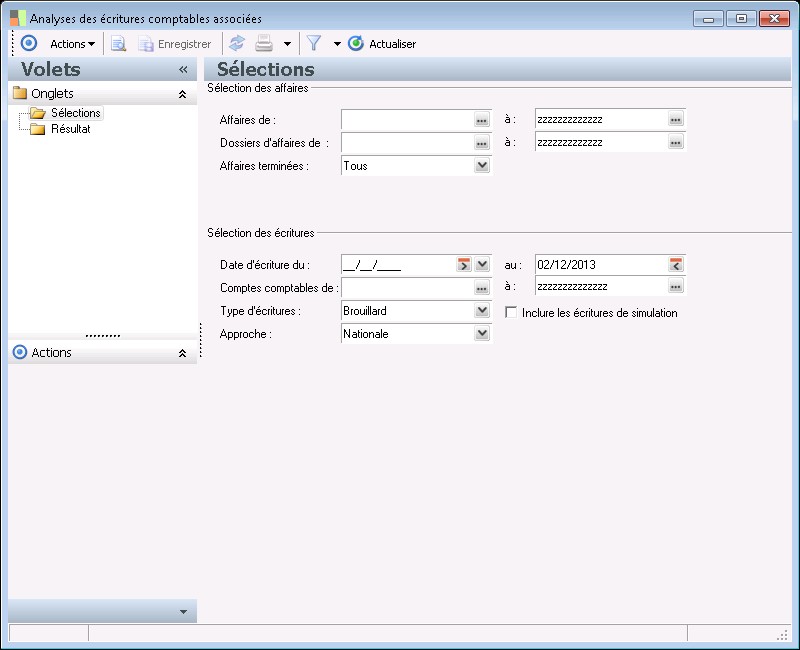Open the 'Type d'écritures' Brouillard dropdown
This screenshot has height=650, width=800.
(482, 311)
